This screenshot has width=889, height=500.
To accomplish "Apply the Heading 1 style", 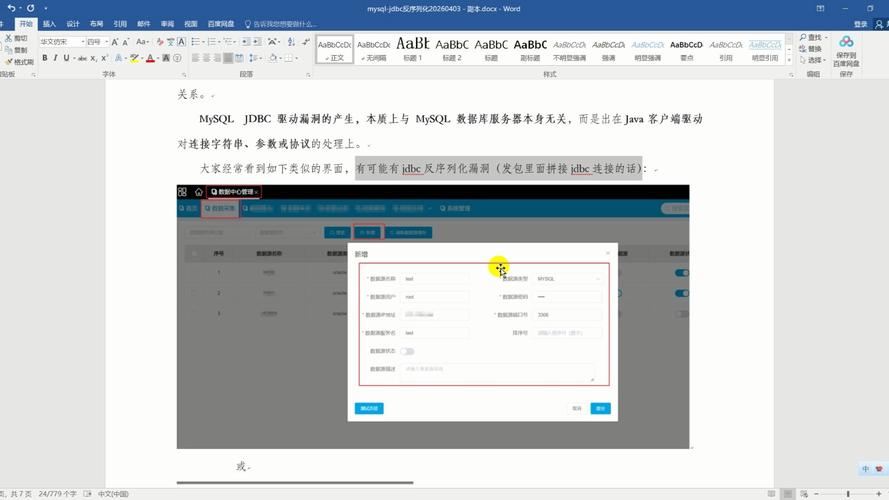I will pos(413,50).
